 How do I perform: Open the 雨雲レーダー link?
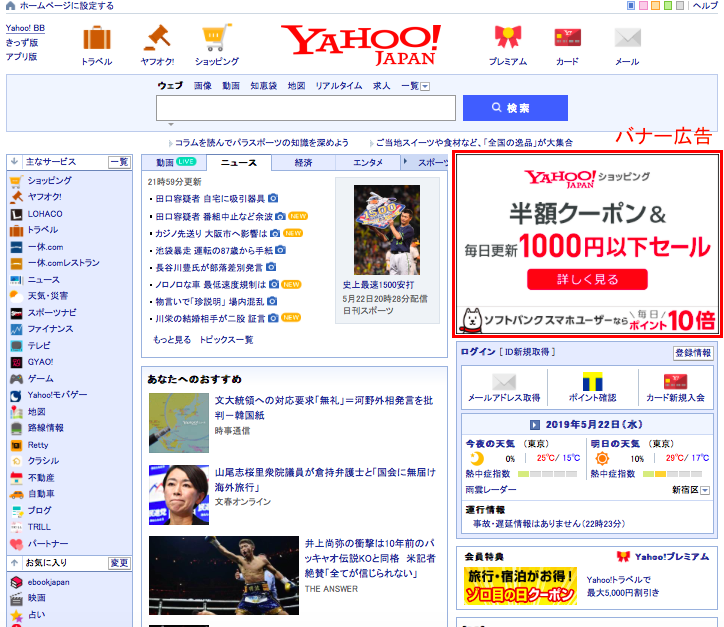click(x=491, y=489)
